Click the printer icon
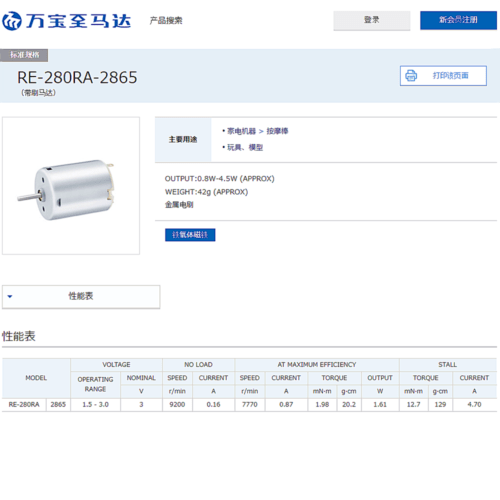Image resolution: width=500 pixels, height=500 pixels. pyautogui.click(x=411, y=76)
